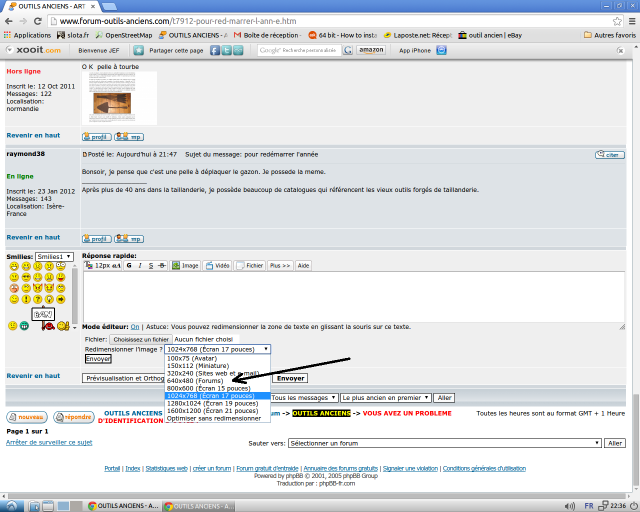Open the Statistiques web footer link

(167, 468)
